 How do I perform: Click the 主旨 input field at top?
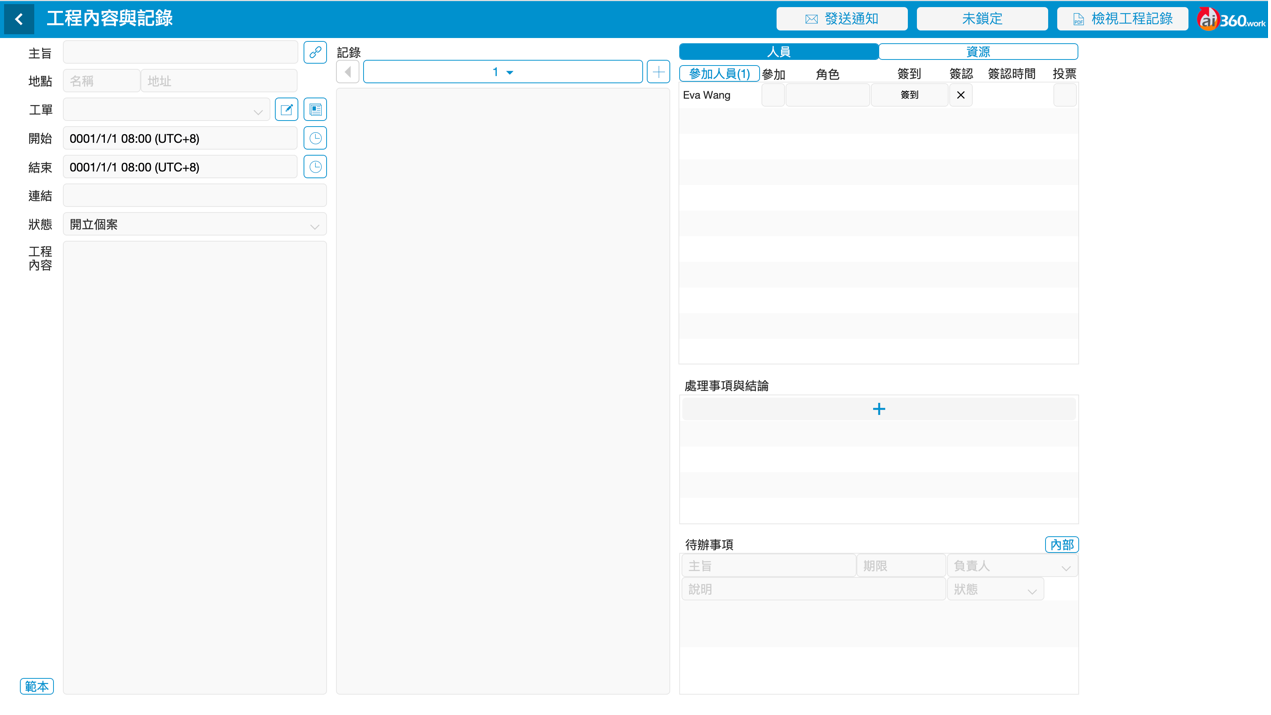coord(180,52)
